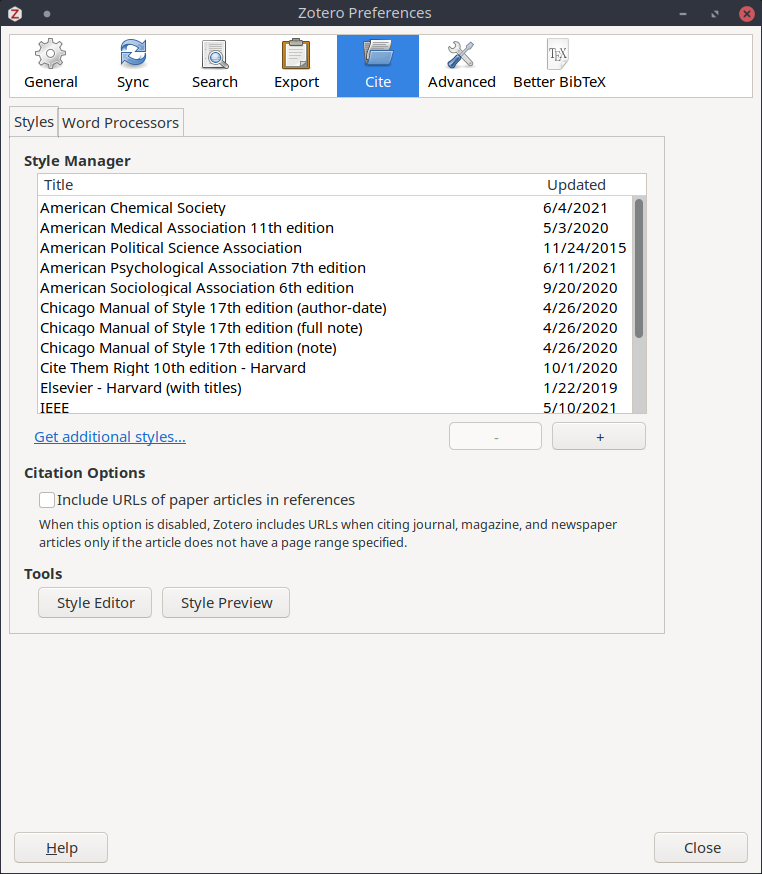Add a new style with the plus button
The image size is (762, 874).
pos(598,435)
